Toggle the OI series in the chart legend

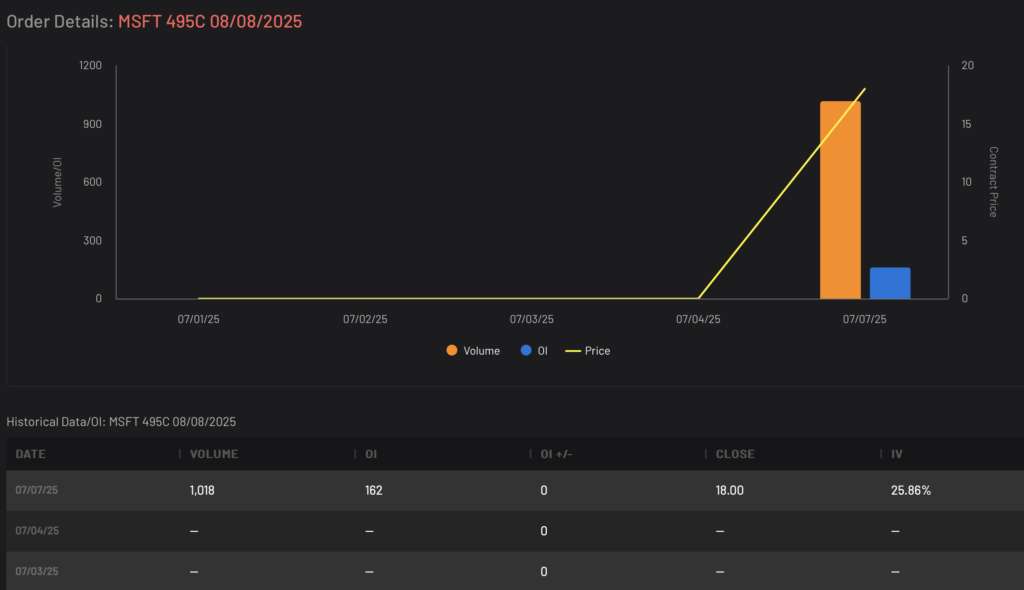pos(534,351)
